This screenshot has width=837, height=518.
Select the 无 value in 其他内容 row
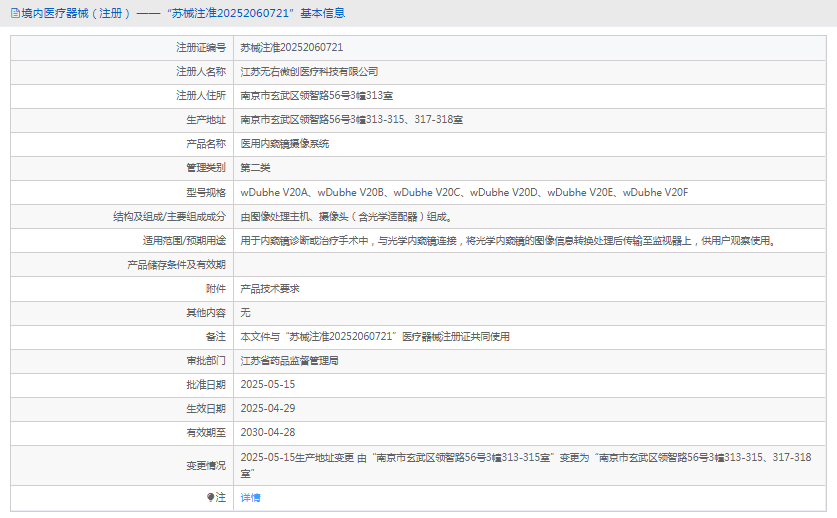pos(245,313)
